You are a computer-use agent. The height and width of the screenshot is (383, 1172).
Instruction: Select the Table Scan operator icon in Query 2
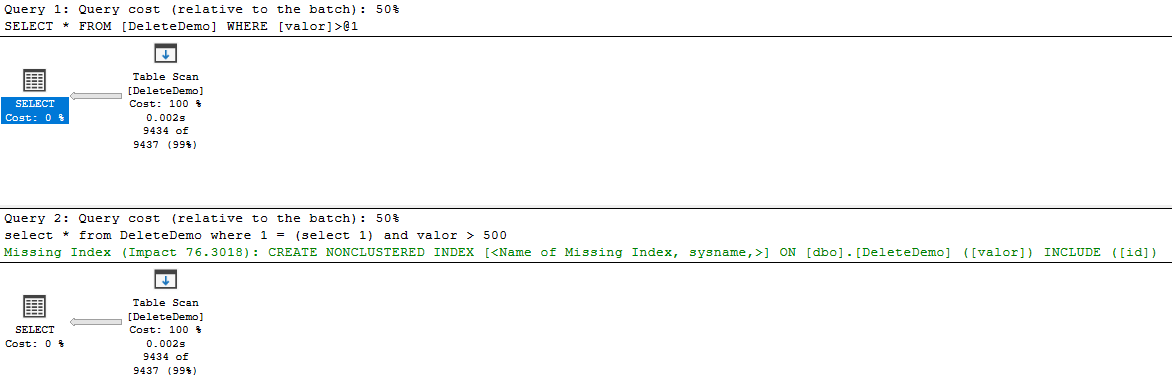coord(165,280)
